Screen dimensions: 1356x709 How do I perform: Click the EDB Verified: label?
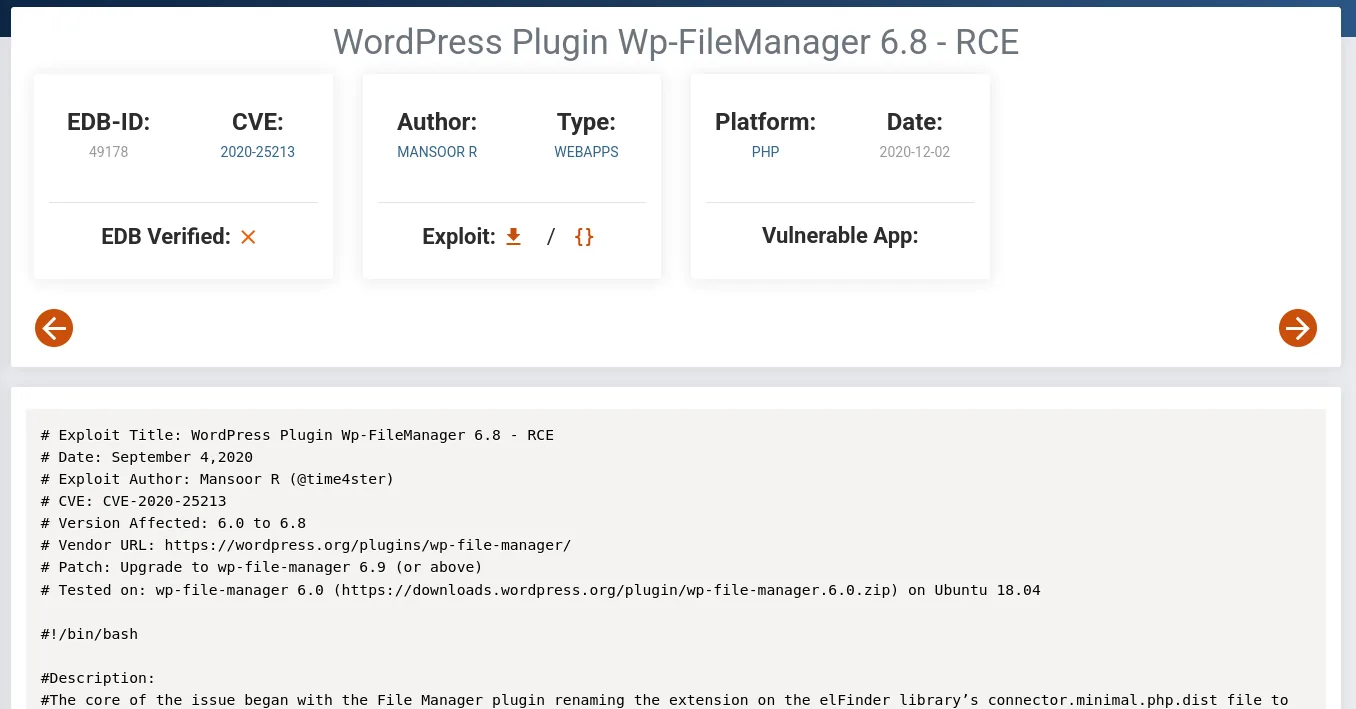[166, 237]
